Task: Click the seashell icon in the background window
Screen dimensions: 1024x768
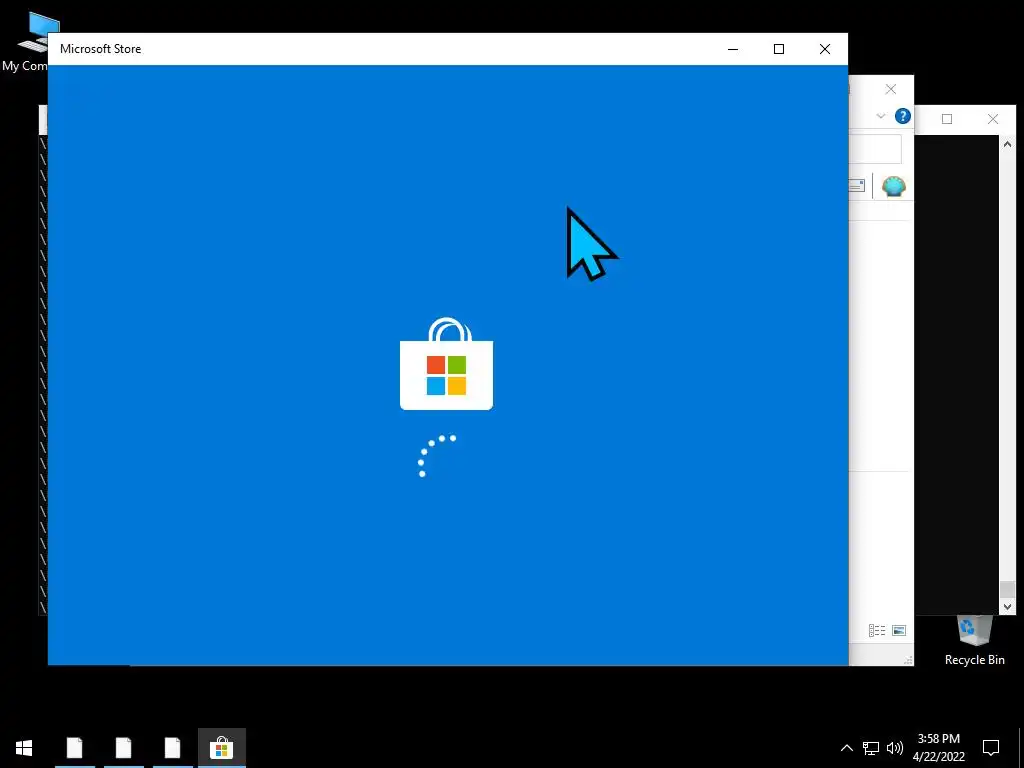Action: 893,186
